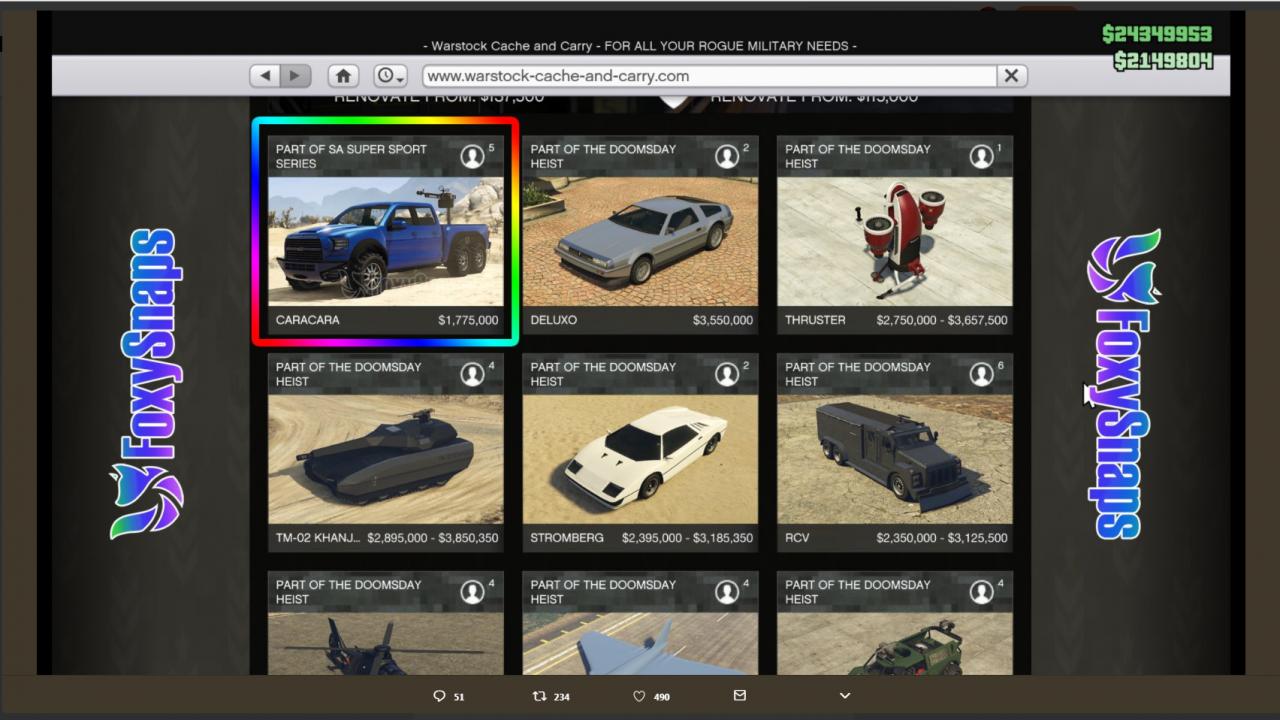This screenshot has height=720, width=1280.
Task: Select the Thruster jetpack thumbnail
Action: [895, 241]
